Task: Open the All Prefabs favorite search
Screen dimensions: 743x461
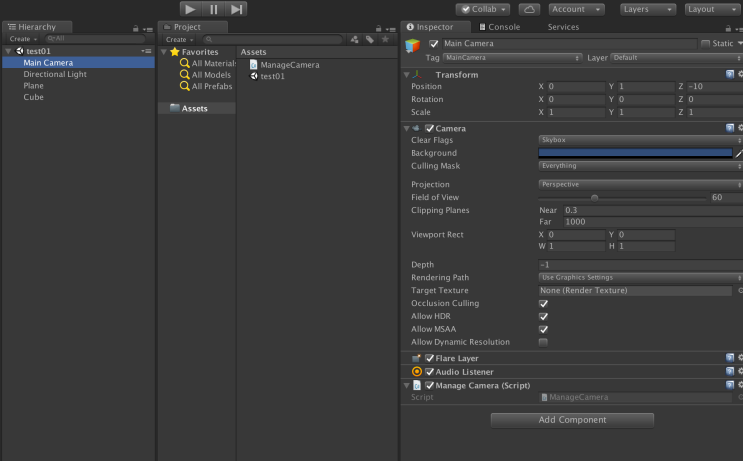Action: coord(206,86)
